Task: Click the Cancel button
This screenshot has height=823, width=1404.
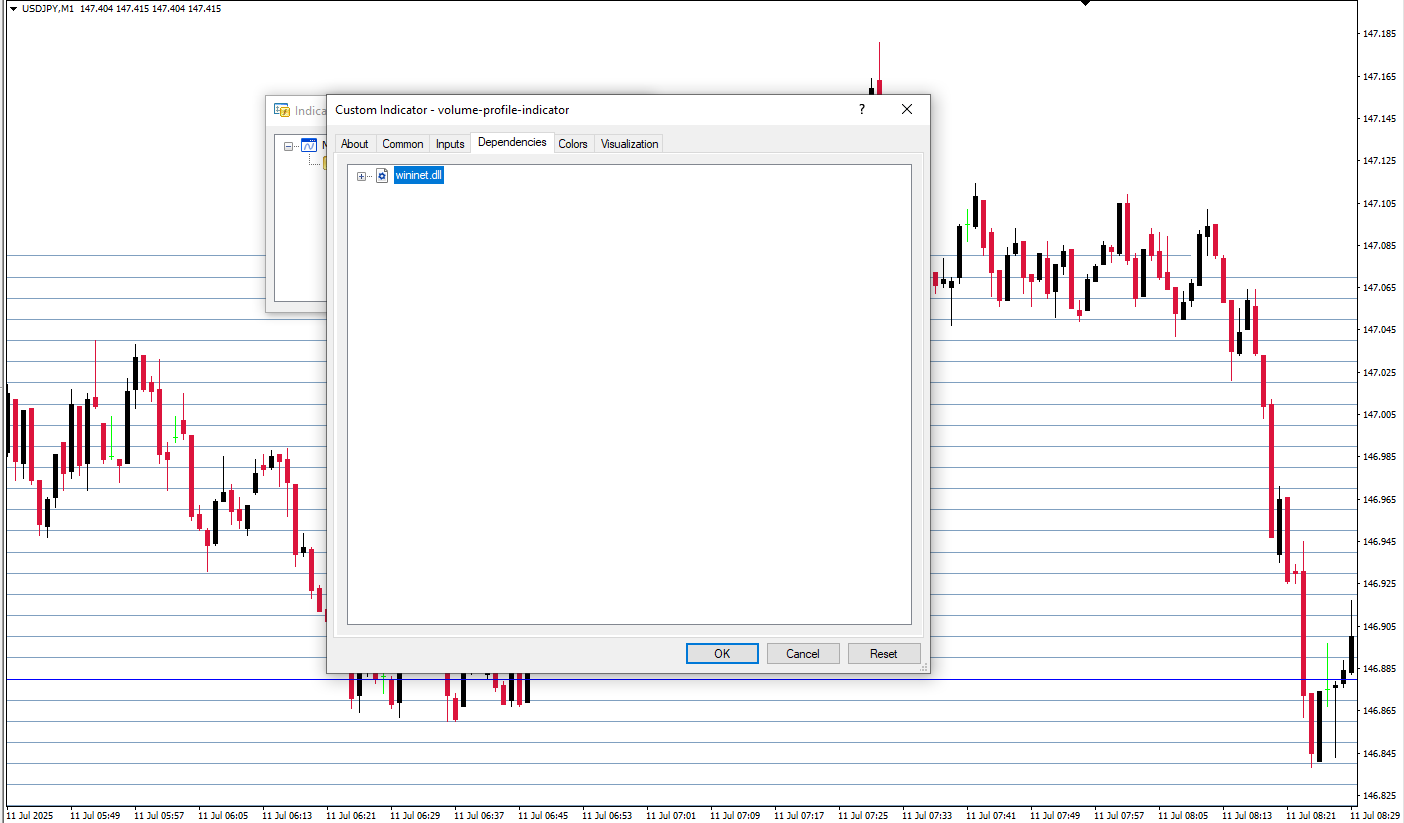Action: (x=802, y=654)
